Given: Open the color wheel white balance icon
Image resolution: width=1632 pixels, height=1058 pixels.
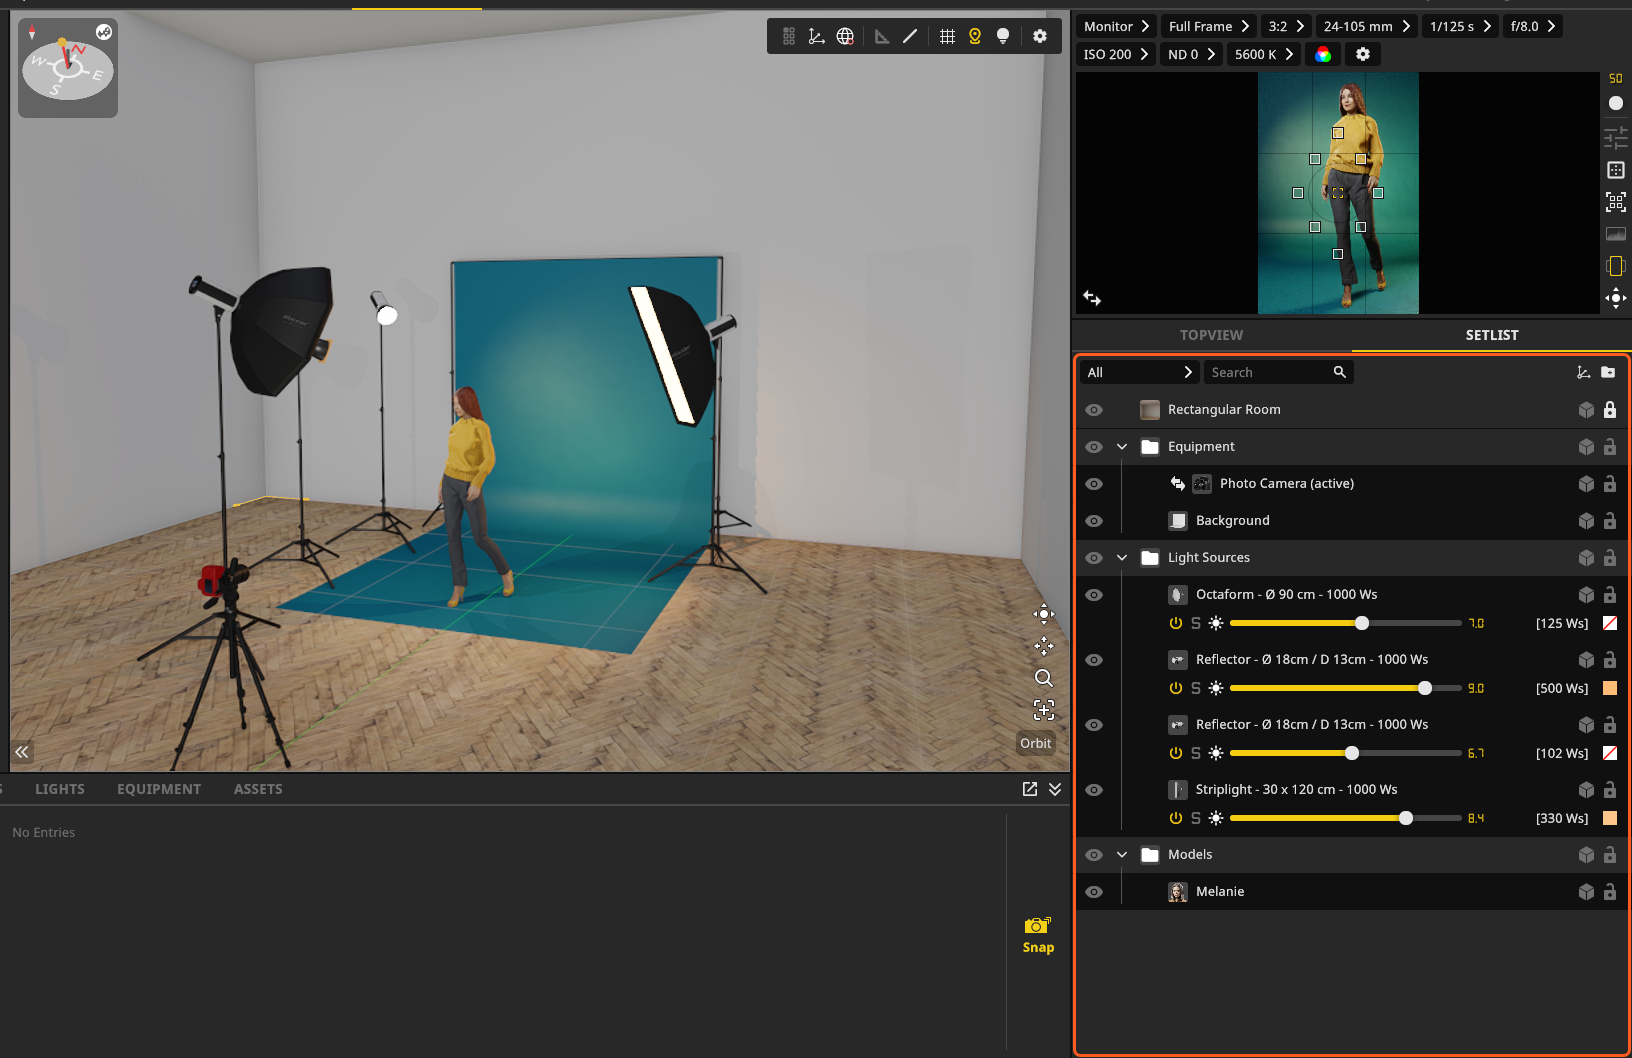Looking at the screenshot, I should 1323,54.
